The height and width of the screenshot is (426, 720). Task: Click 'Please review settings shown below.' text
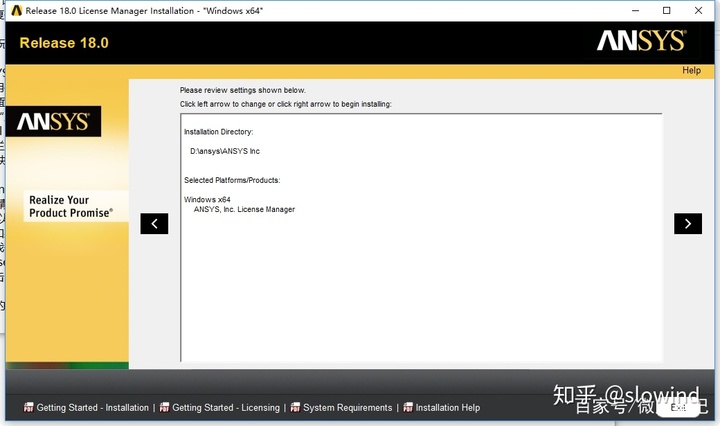pyautogui.click(x=242, y=90)
